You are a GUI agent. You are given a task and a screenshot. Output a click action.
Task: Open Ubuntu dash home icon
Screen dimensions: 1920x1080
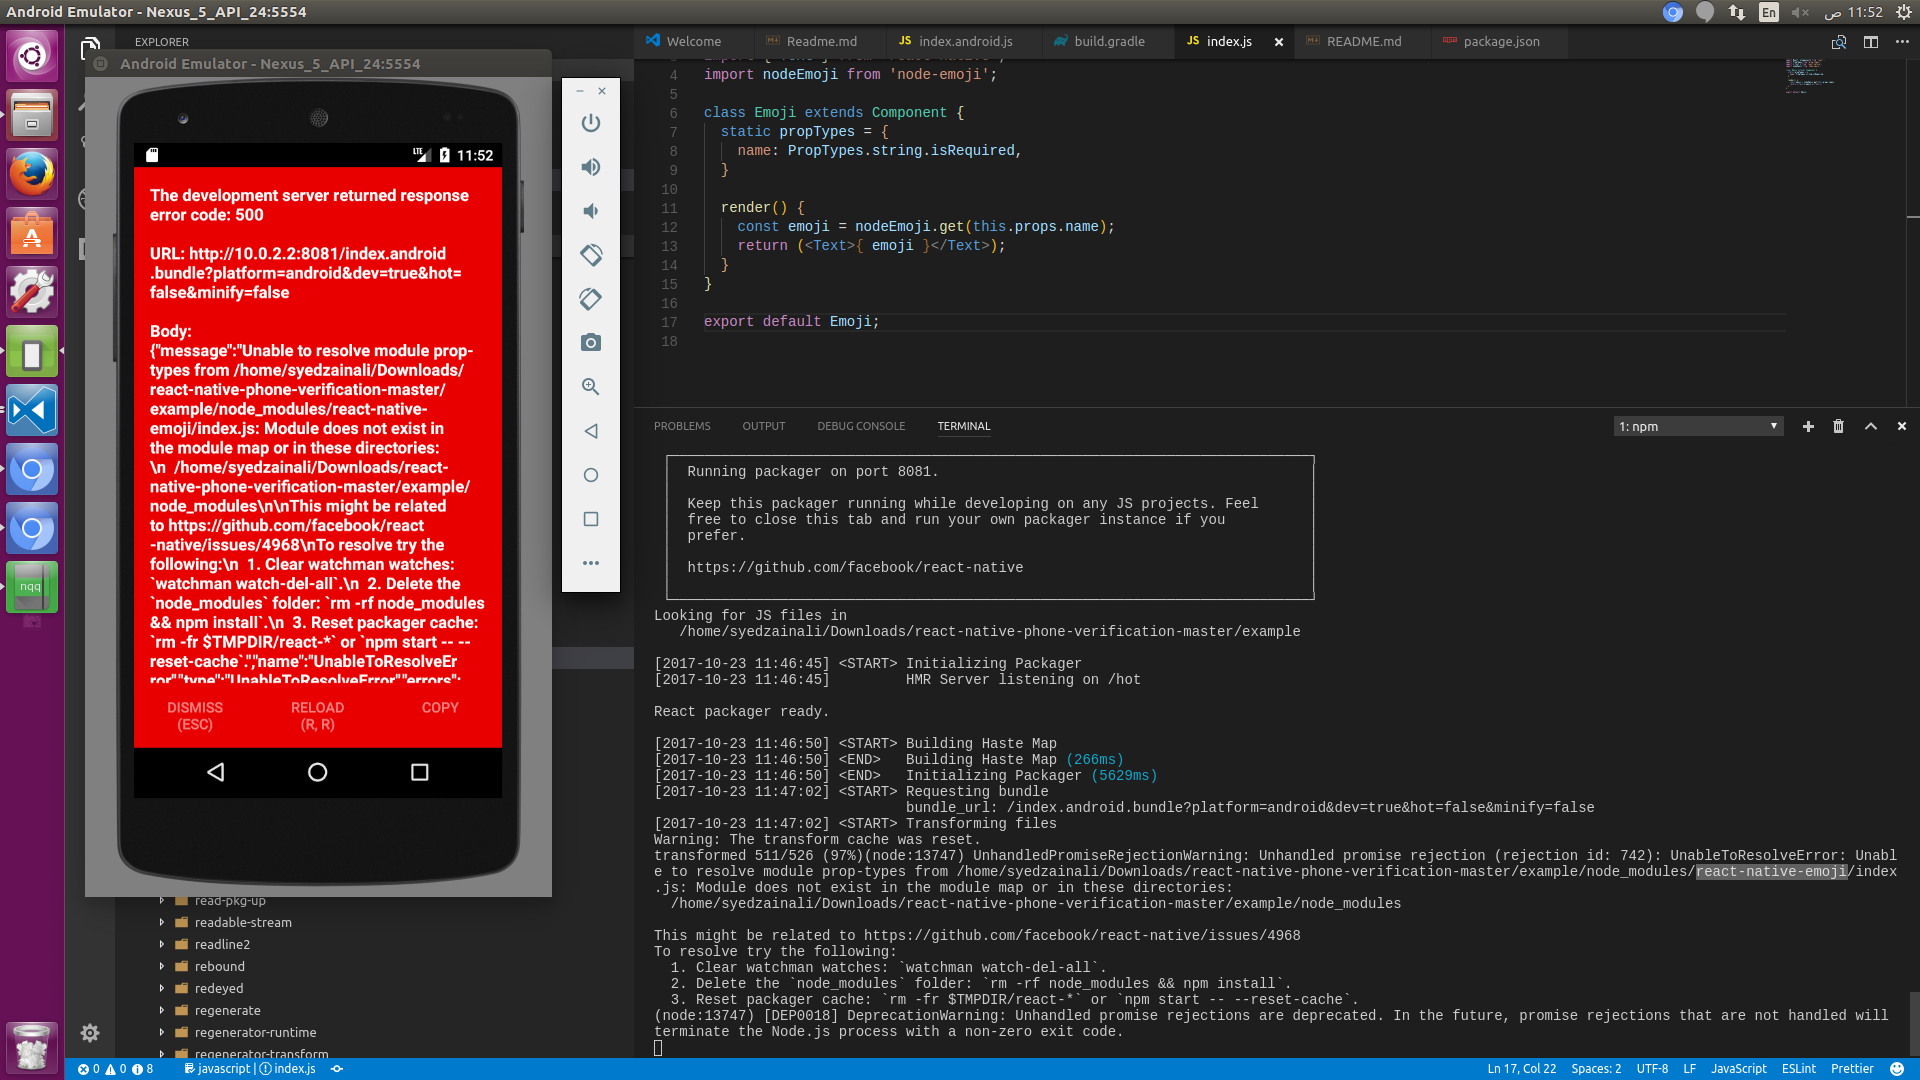[32, 56]
